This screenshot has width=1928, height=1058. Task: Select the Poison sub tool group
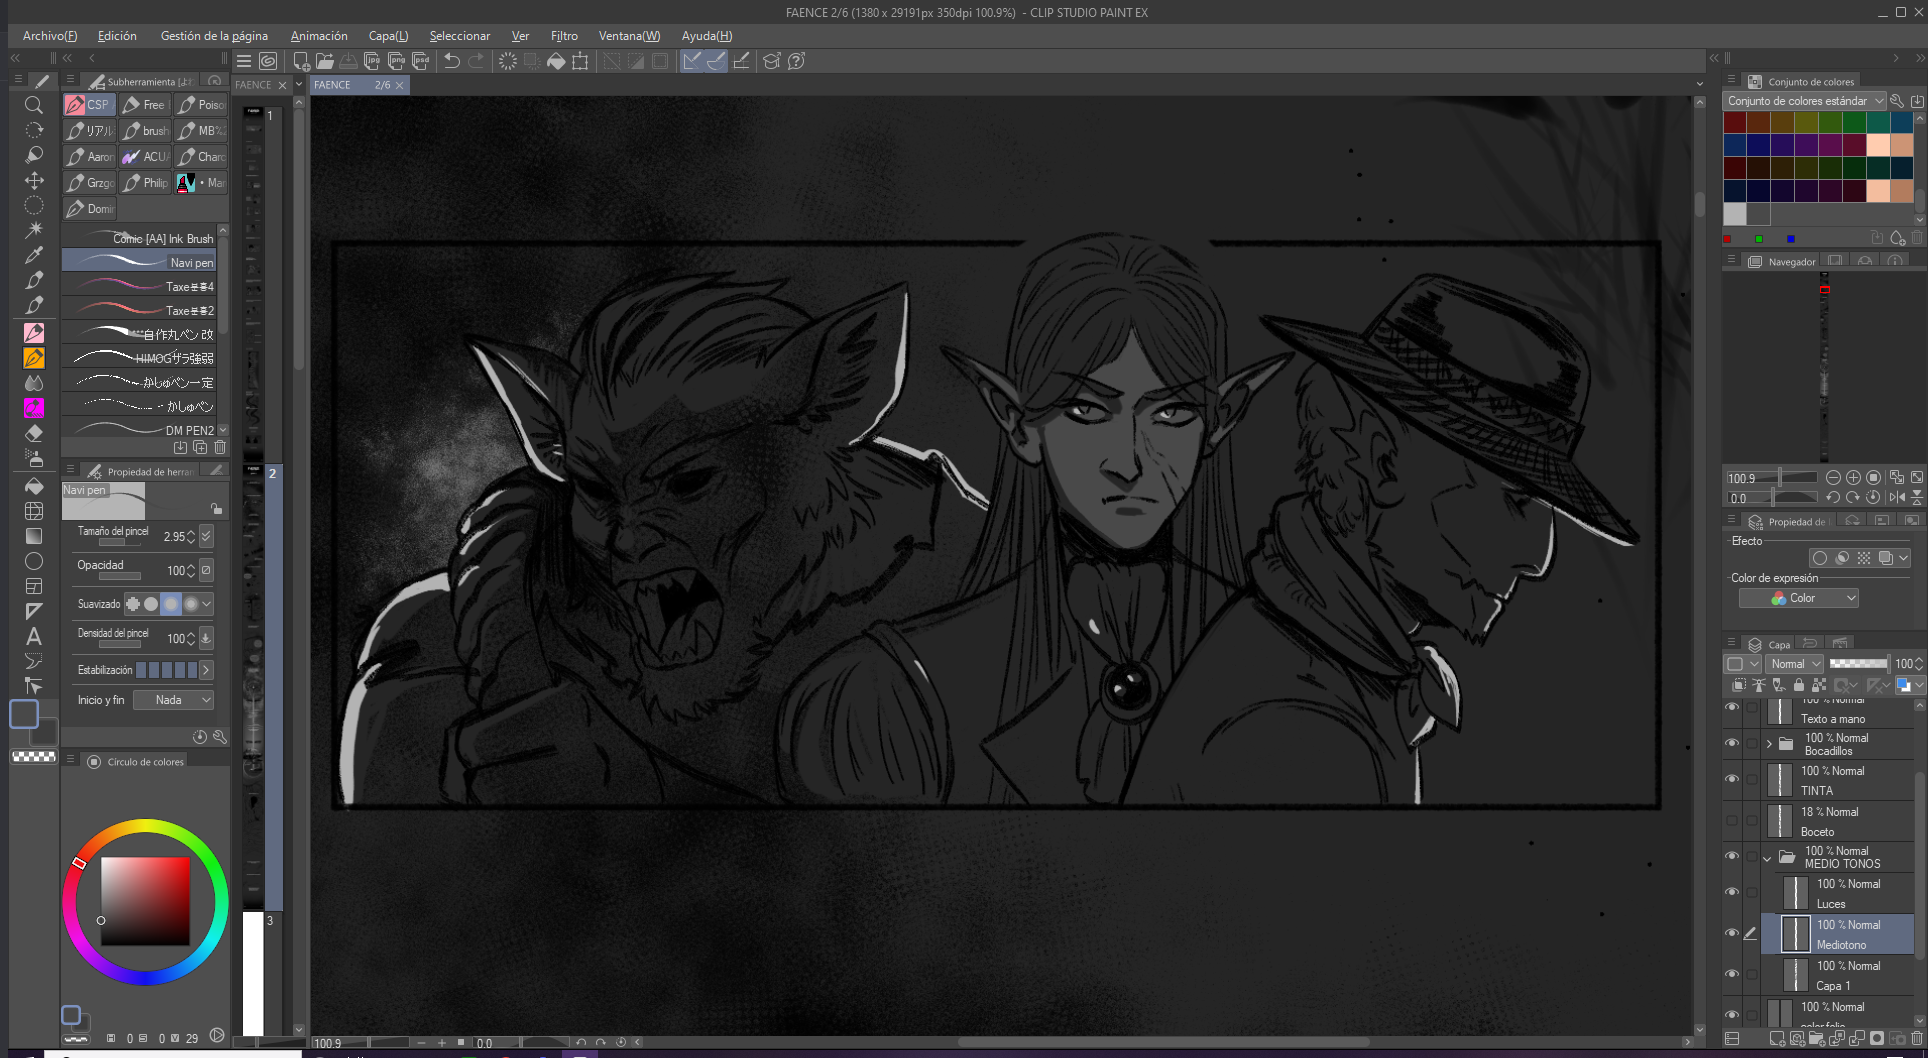coord(200,104)
